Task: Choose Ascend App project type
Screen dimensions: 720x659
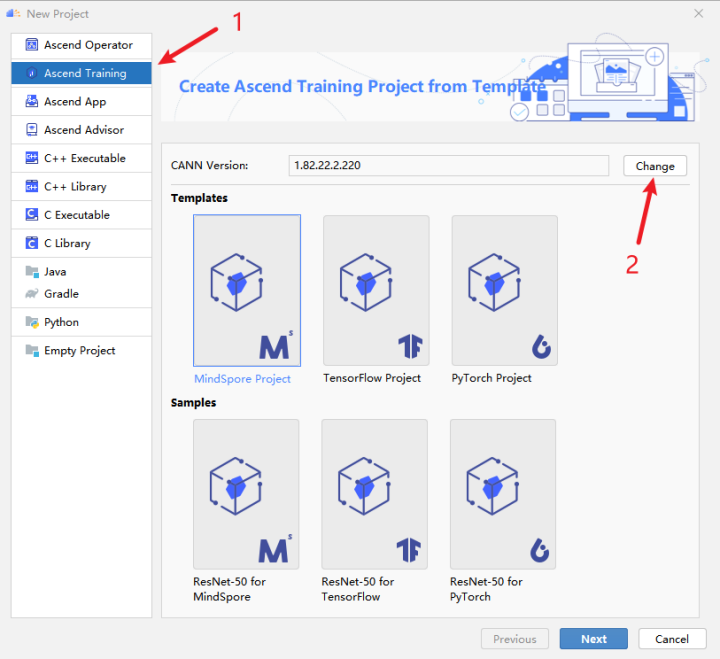Action: [81, 101]
